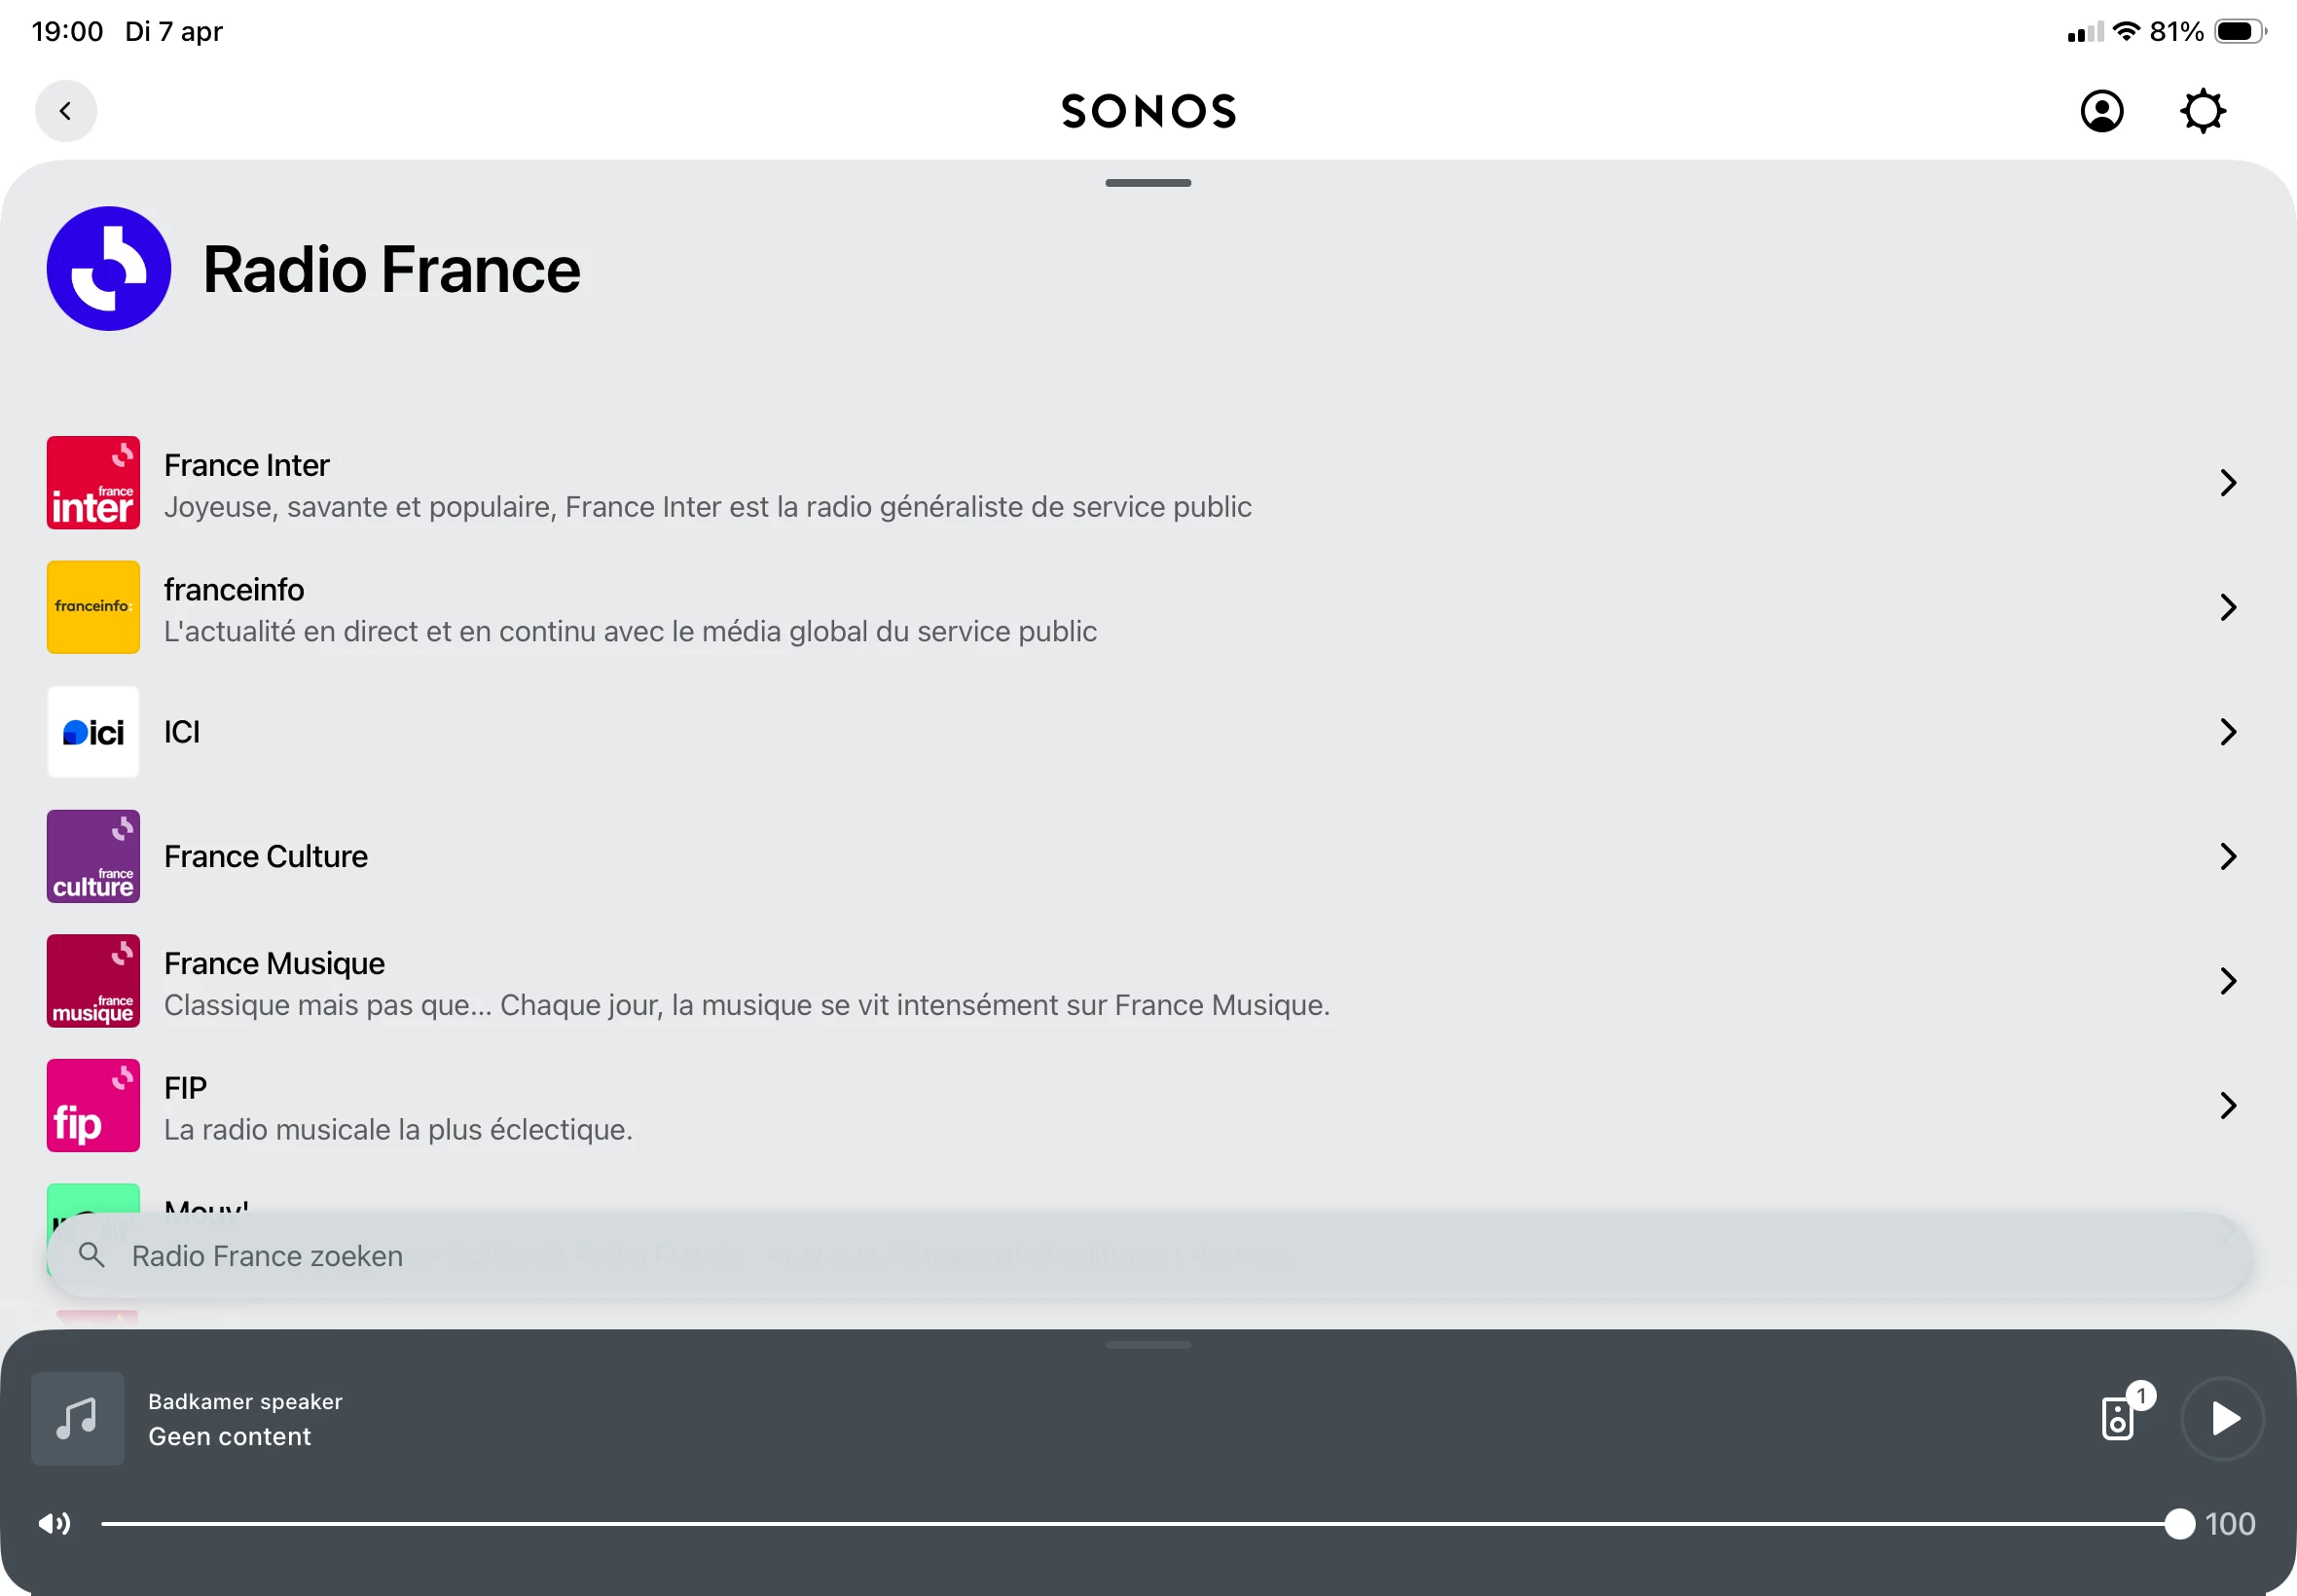
Task: Open France Musique station entry
Action: 274,964
